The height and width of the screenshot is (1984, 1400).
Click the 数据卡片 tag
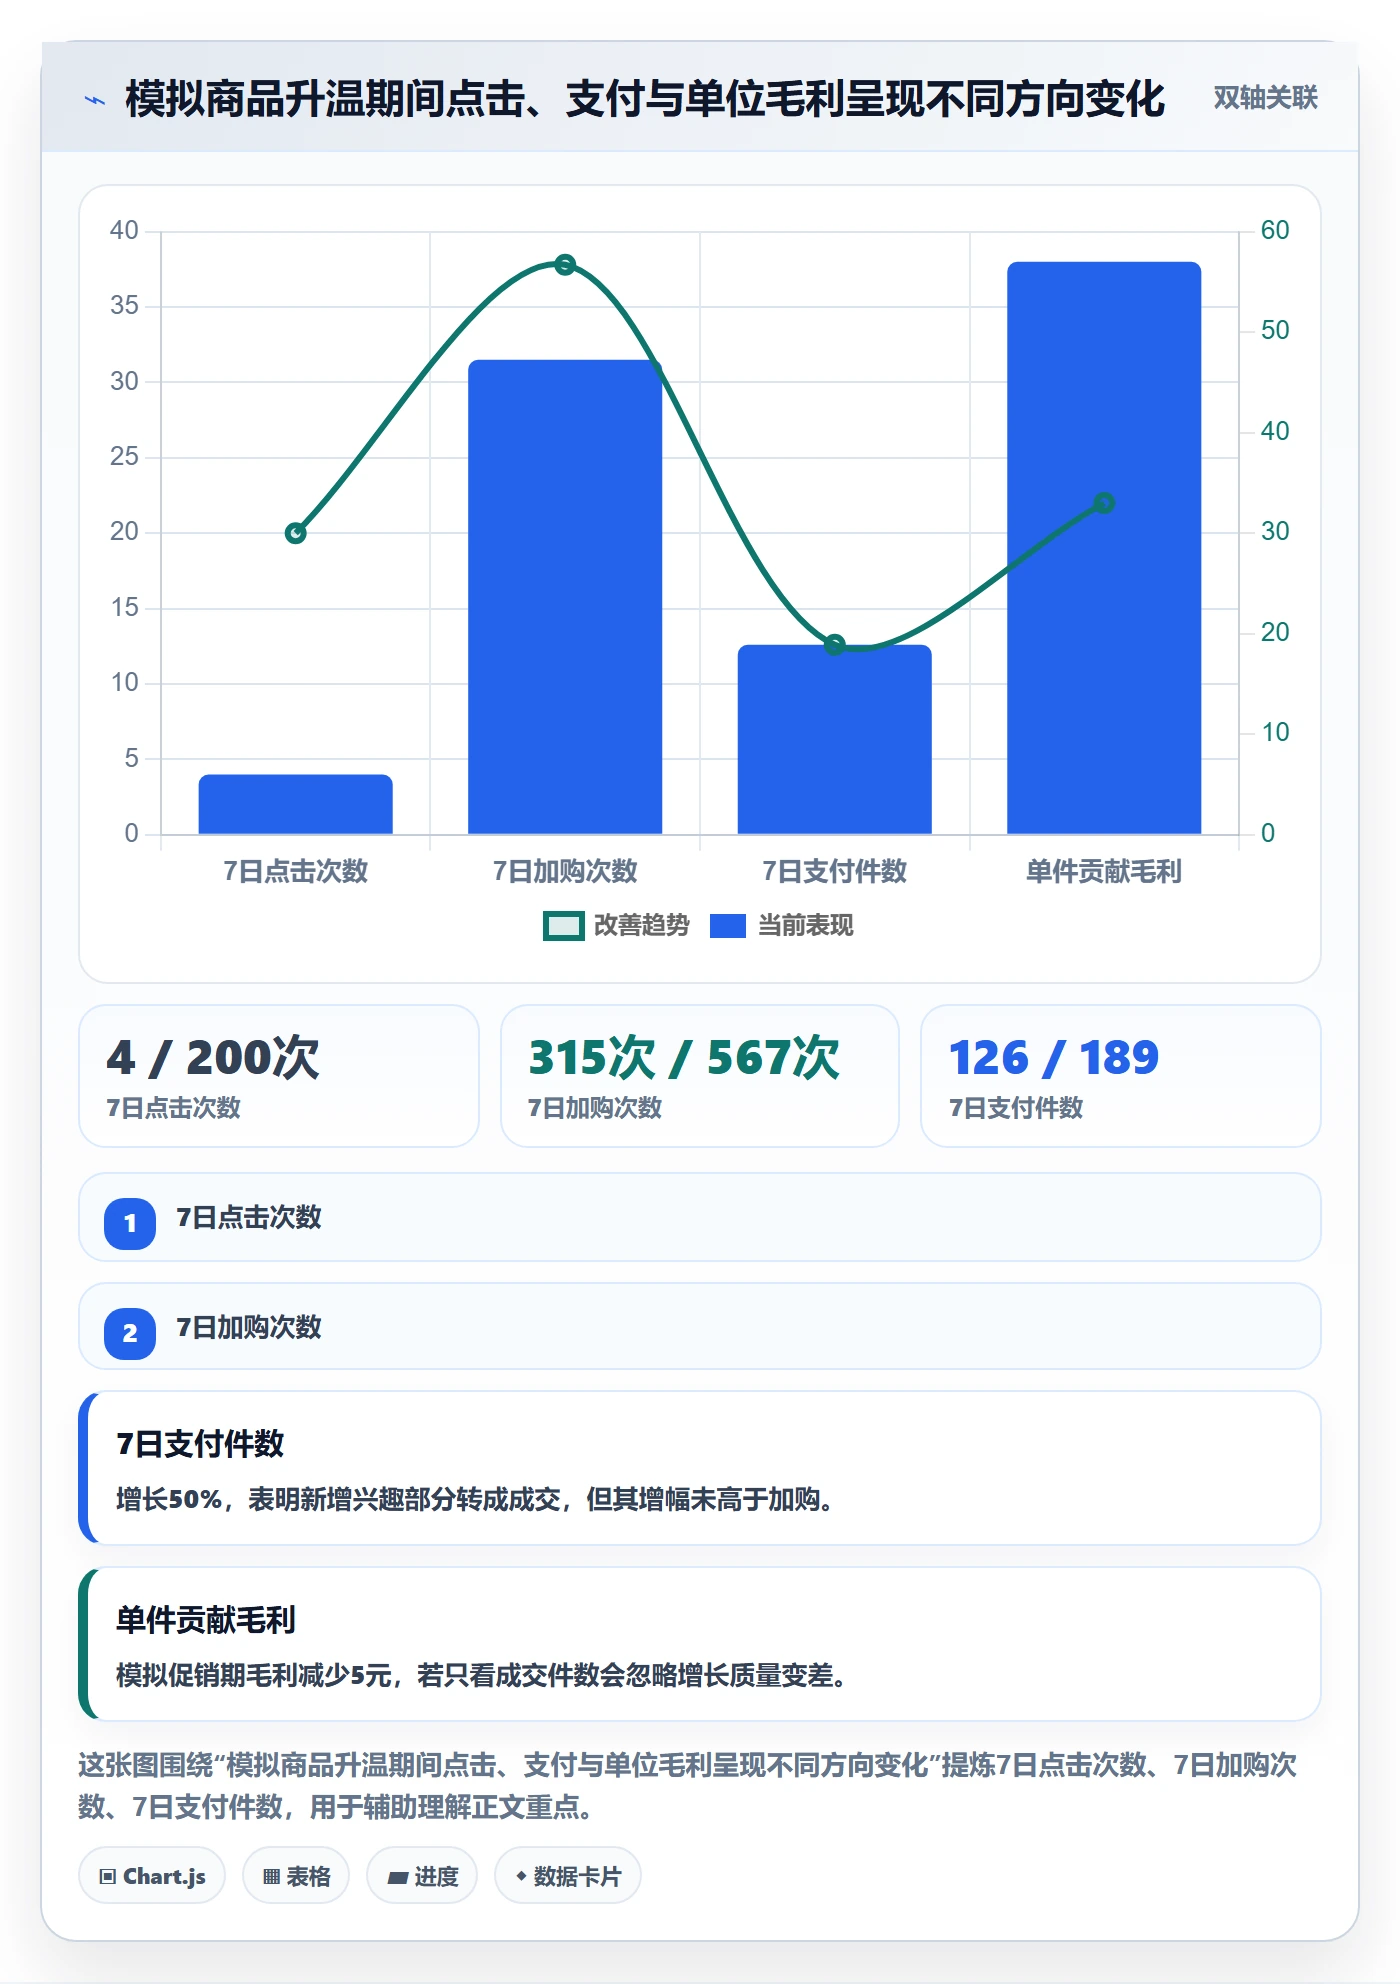(568, 1876)
